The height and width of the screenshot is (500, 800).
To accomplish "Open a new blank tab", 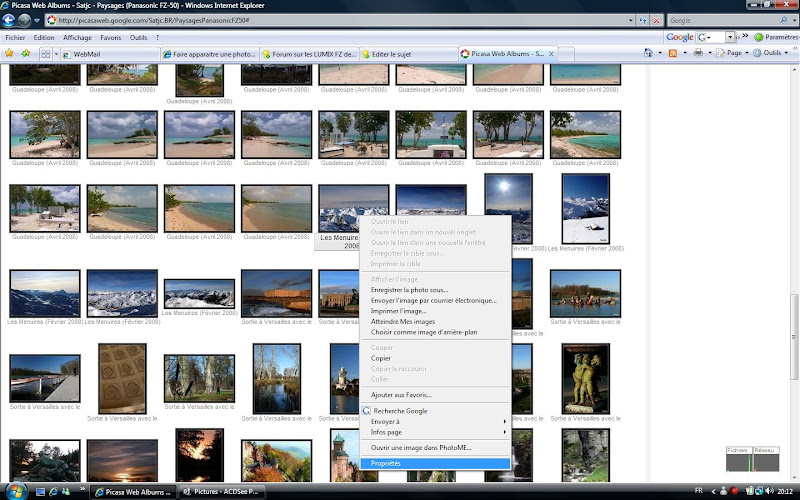I will click(x=566, y=54).
